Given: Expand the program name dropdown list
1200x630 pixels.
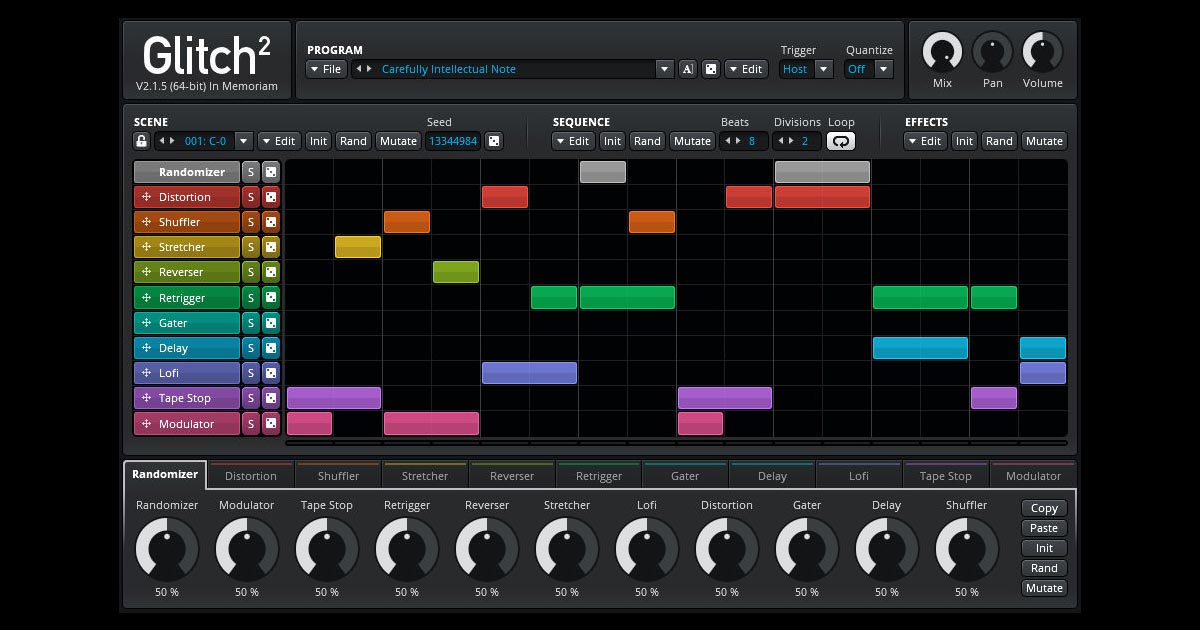Looking at the screenshot, I should [x=665, y=69].
